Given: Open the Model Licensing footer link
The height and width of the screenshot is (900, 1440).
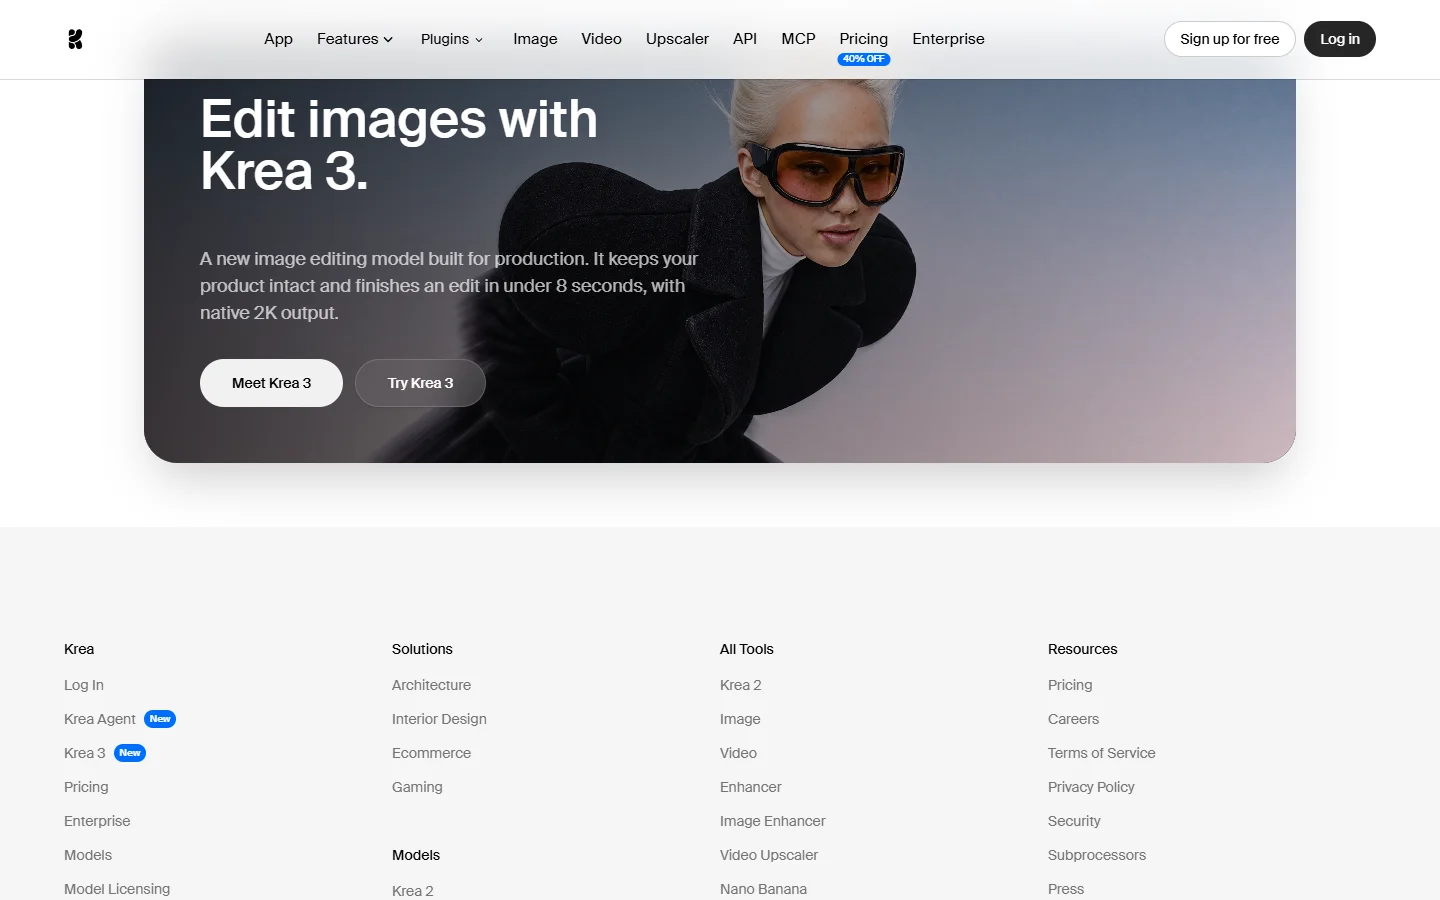Looking at the screenshot, I should (117, 889).
